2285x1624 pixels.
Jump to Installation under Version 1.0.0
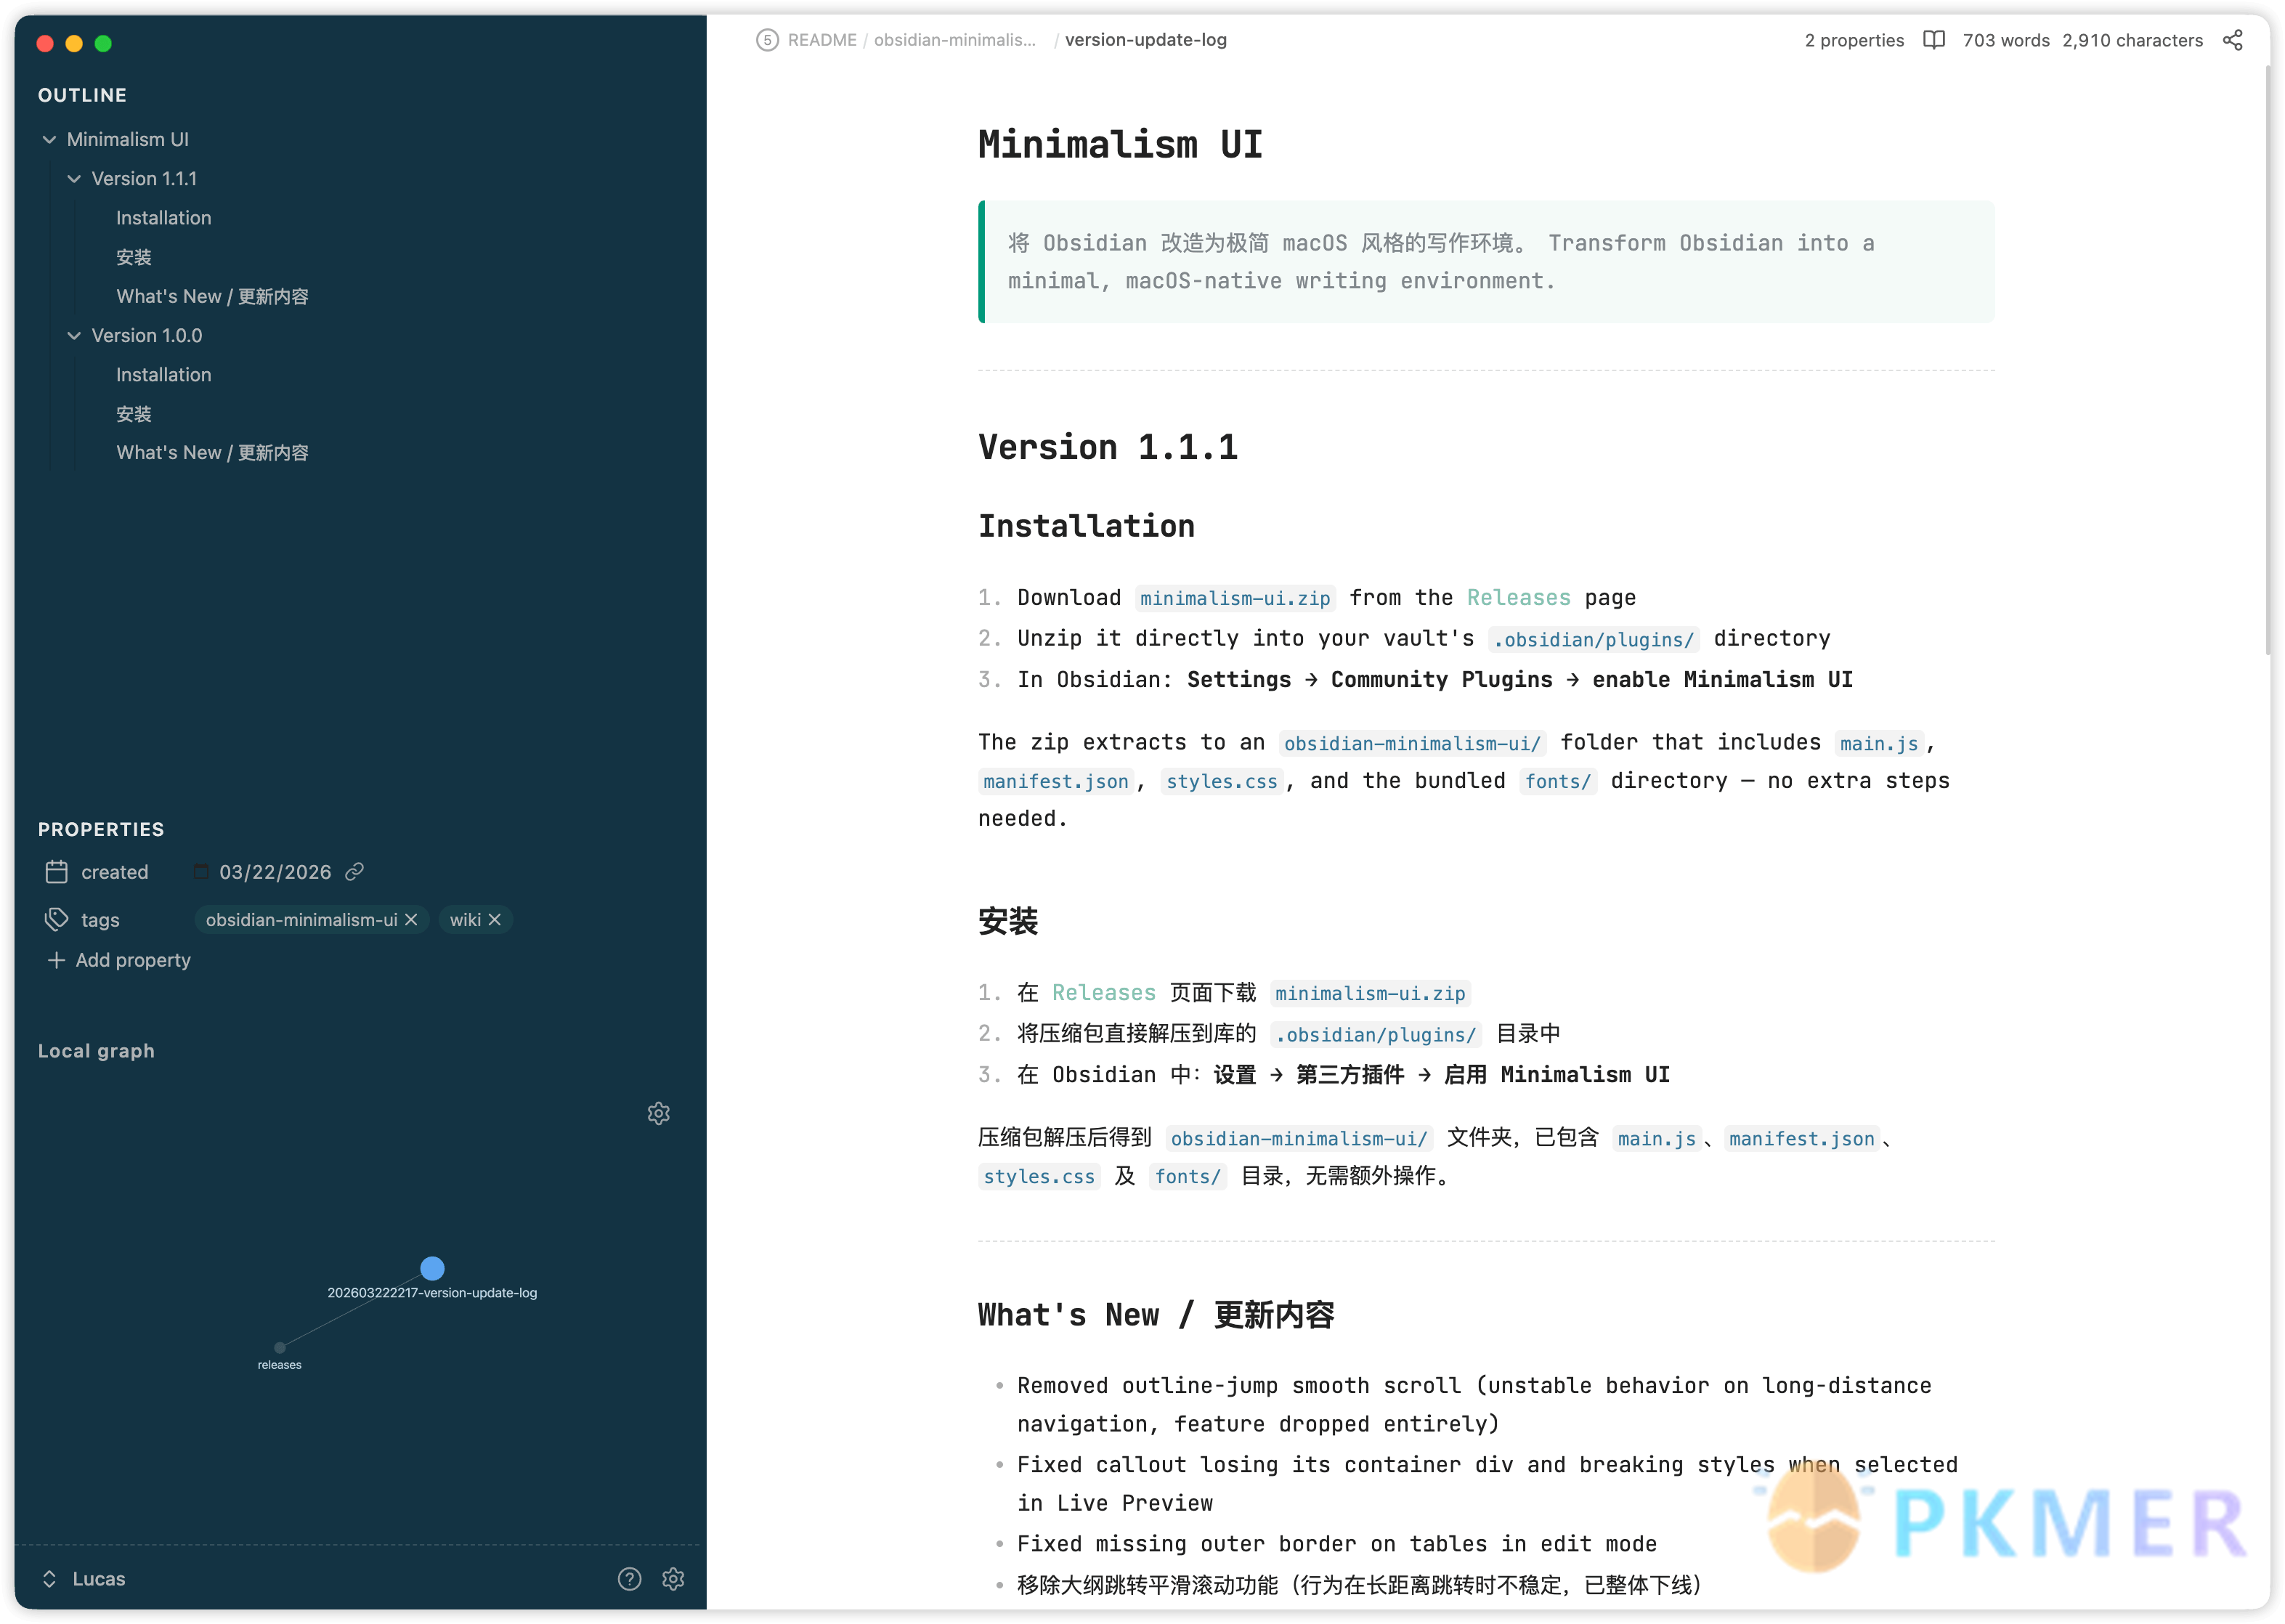coord(163,375)
